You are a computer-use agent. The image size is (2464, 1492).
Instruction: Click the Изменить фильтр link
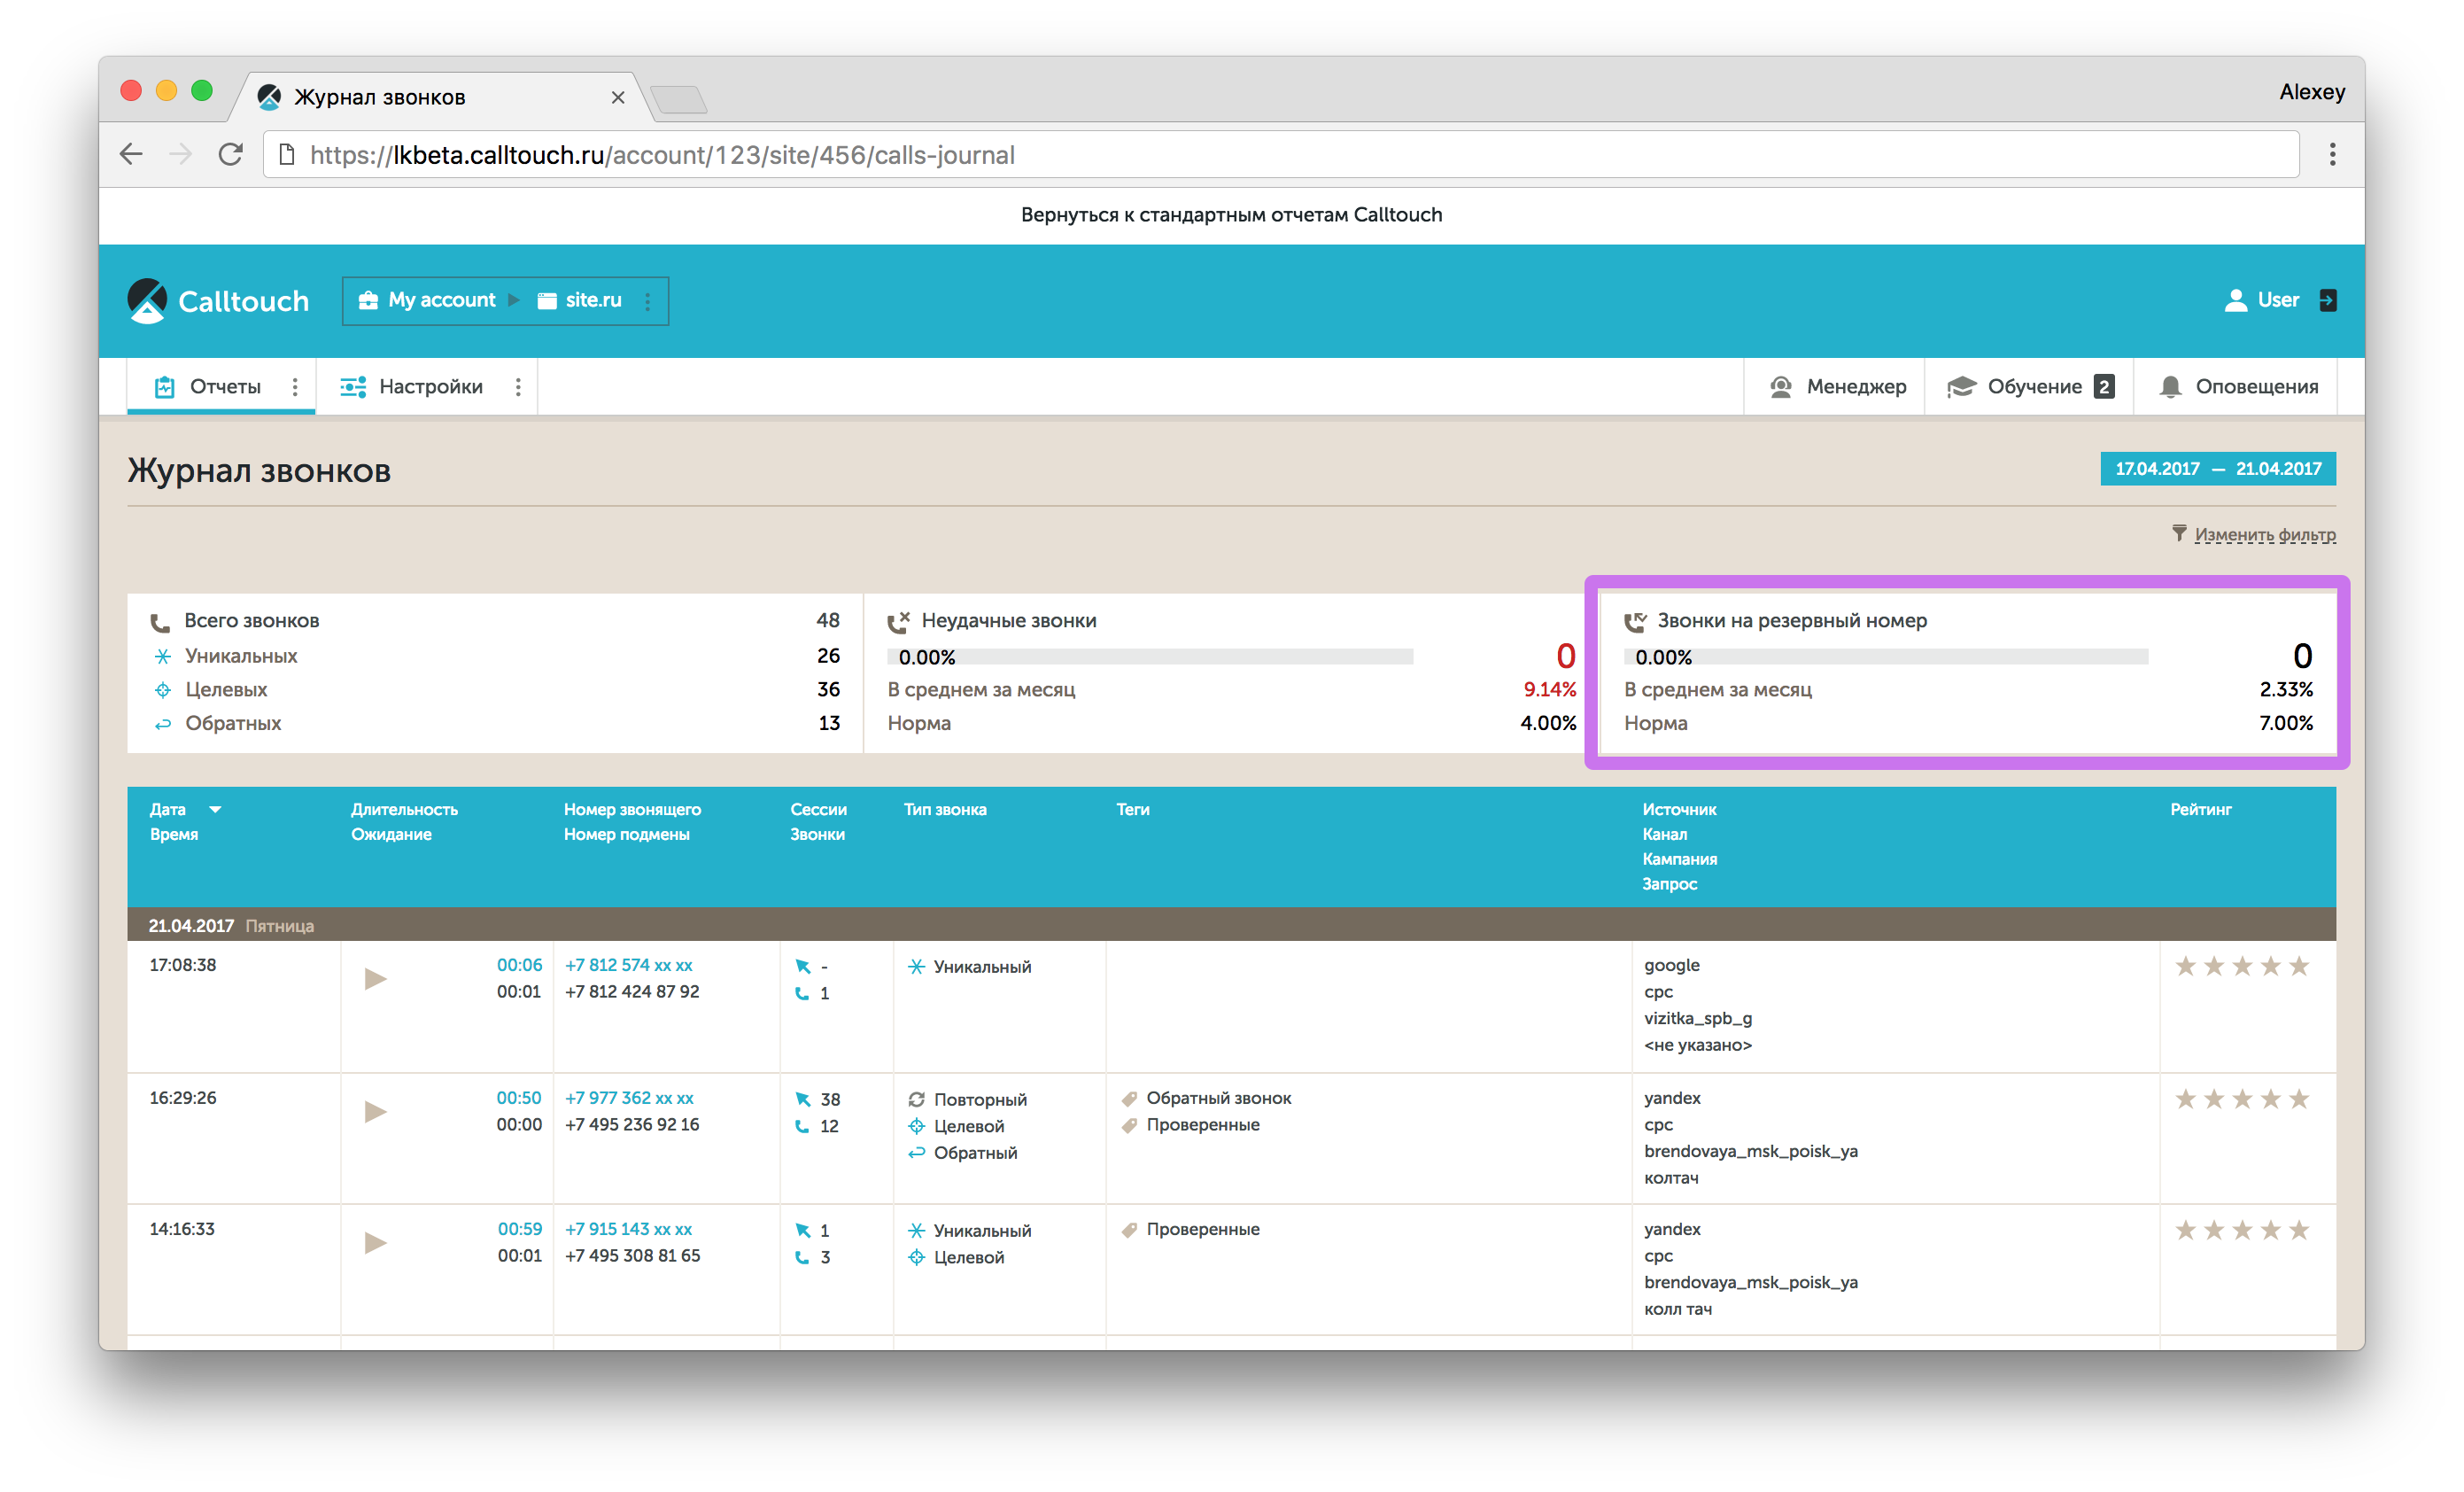pos(2264,534)
